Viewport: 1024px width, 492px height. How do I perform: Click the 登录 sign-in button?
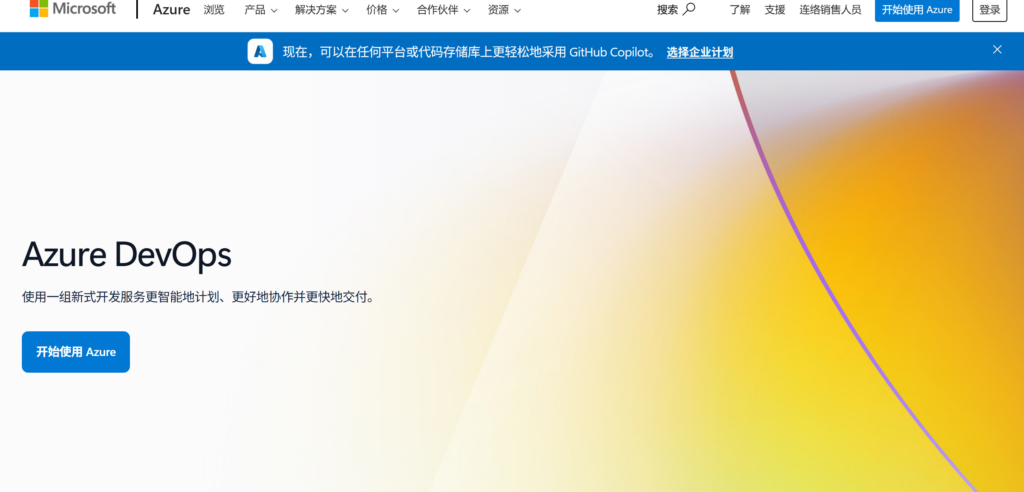click(989, 10)
